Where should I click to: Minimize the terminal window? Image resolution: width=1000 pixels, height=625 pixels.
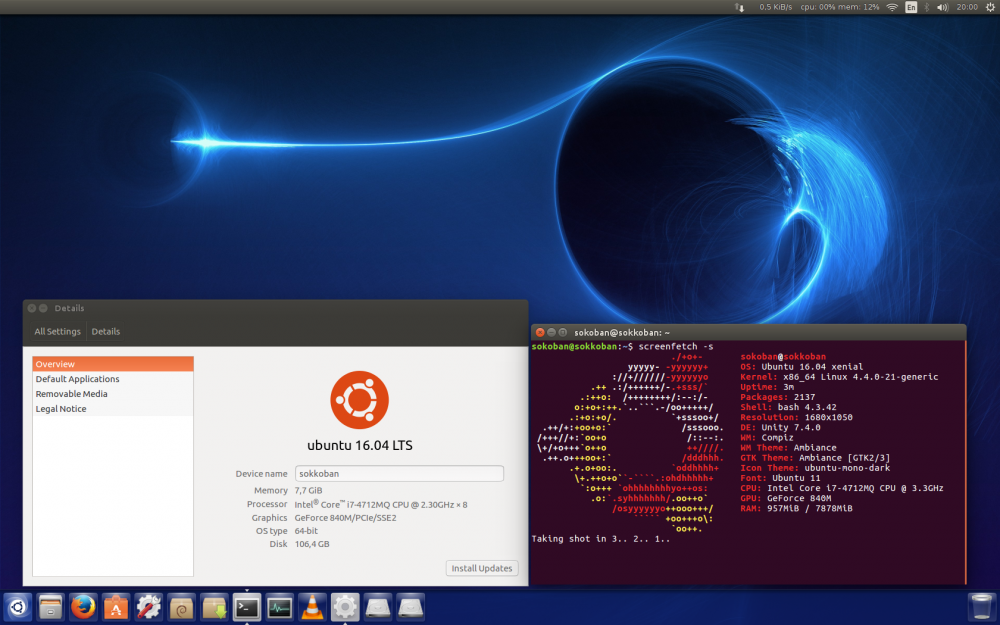coord(552,332)
